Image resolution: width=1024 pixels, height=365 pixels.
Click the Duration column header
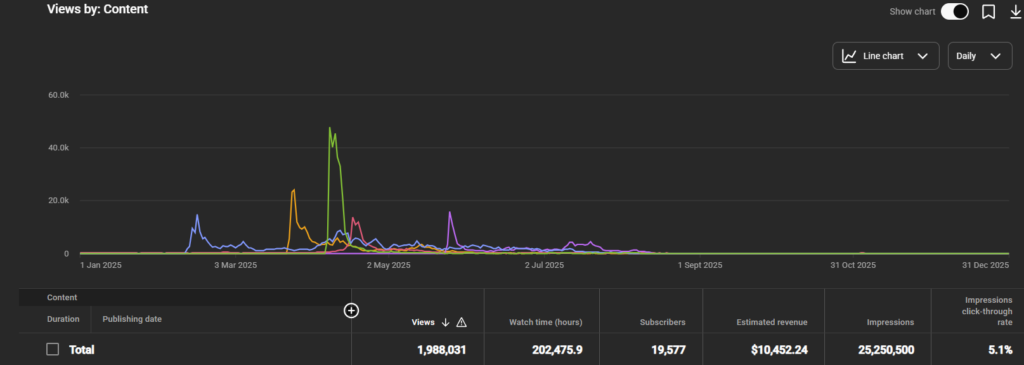[x=63, y=319]
